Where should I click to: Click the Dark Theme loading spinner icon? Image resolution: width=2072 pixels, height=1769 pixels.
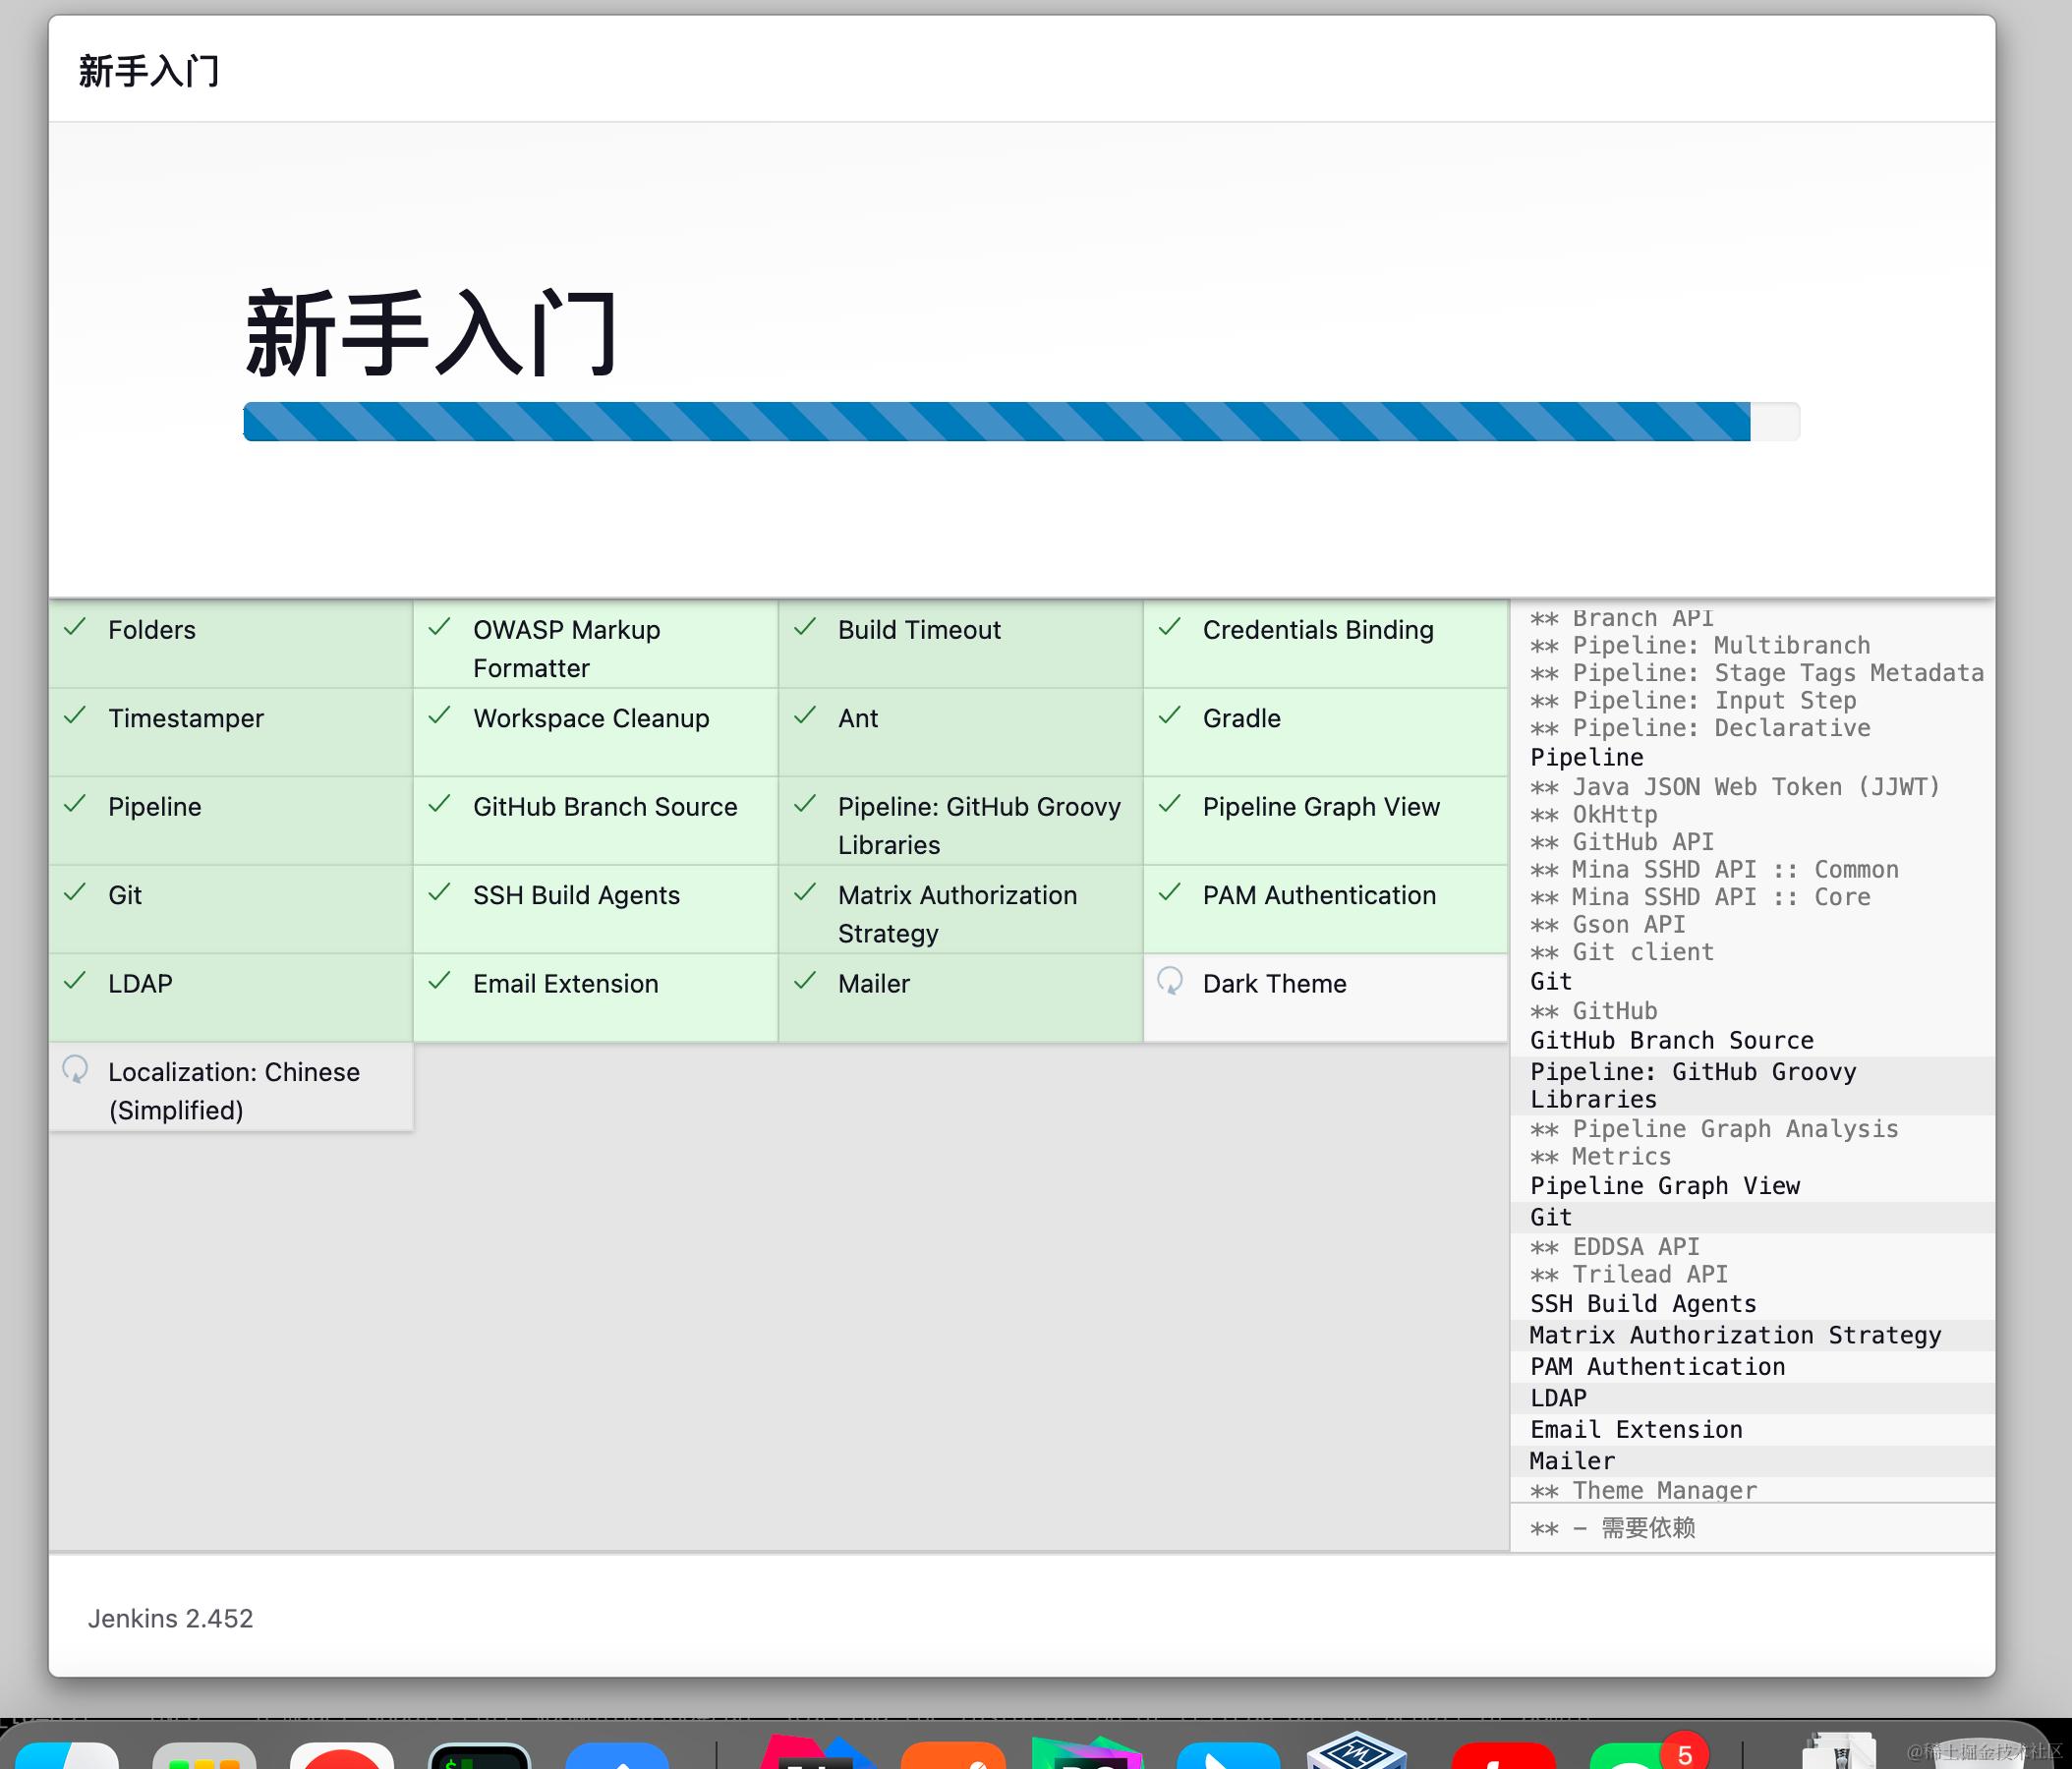tap(1169, 981)
